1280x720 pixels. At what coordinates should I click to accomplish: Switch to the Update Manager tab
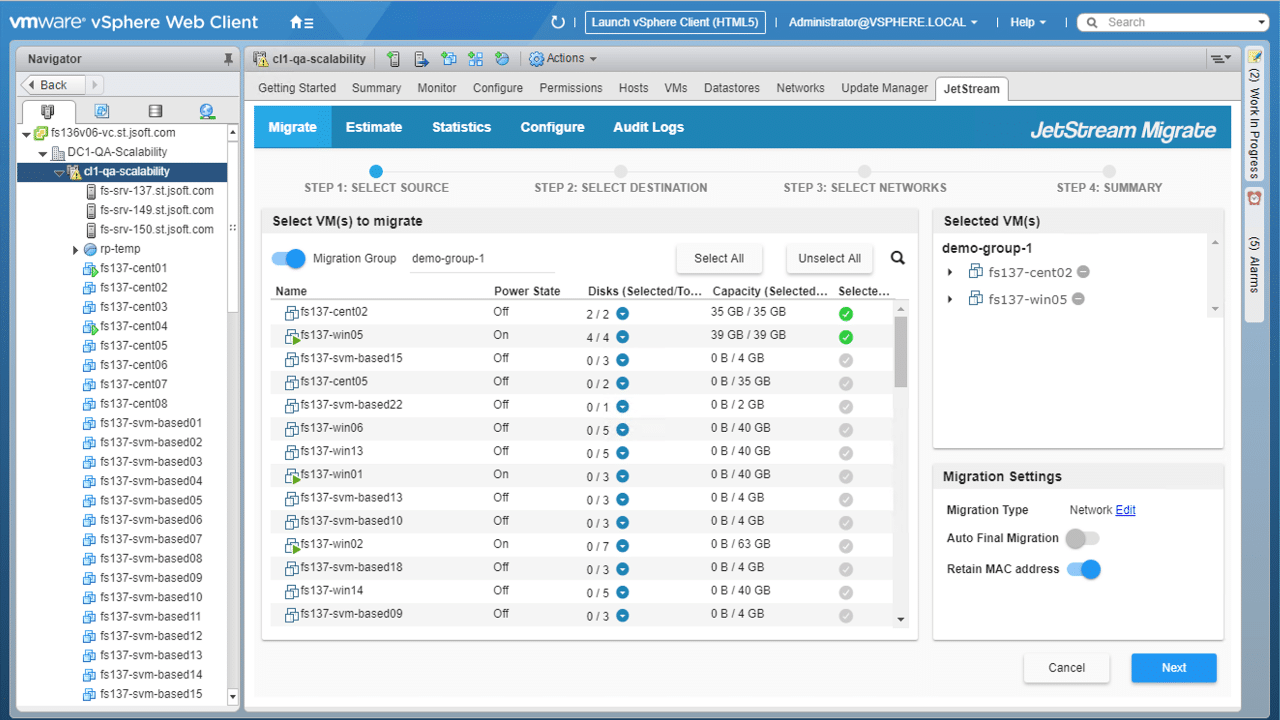click(885, 88)
